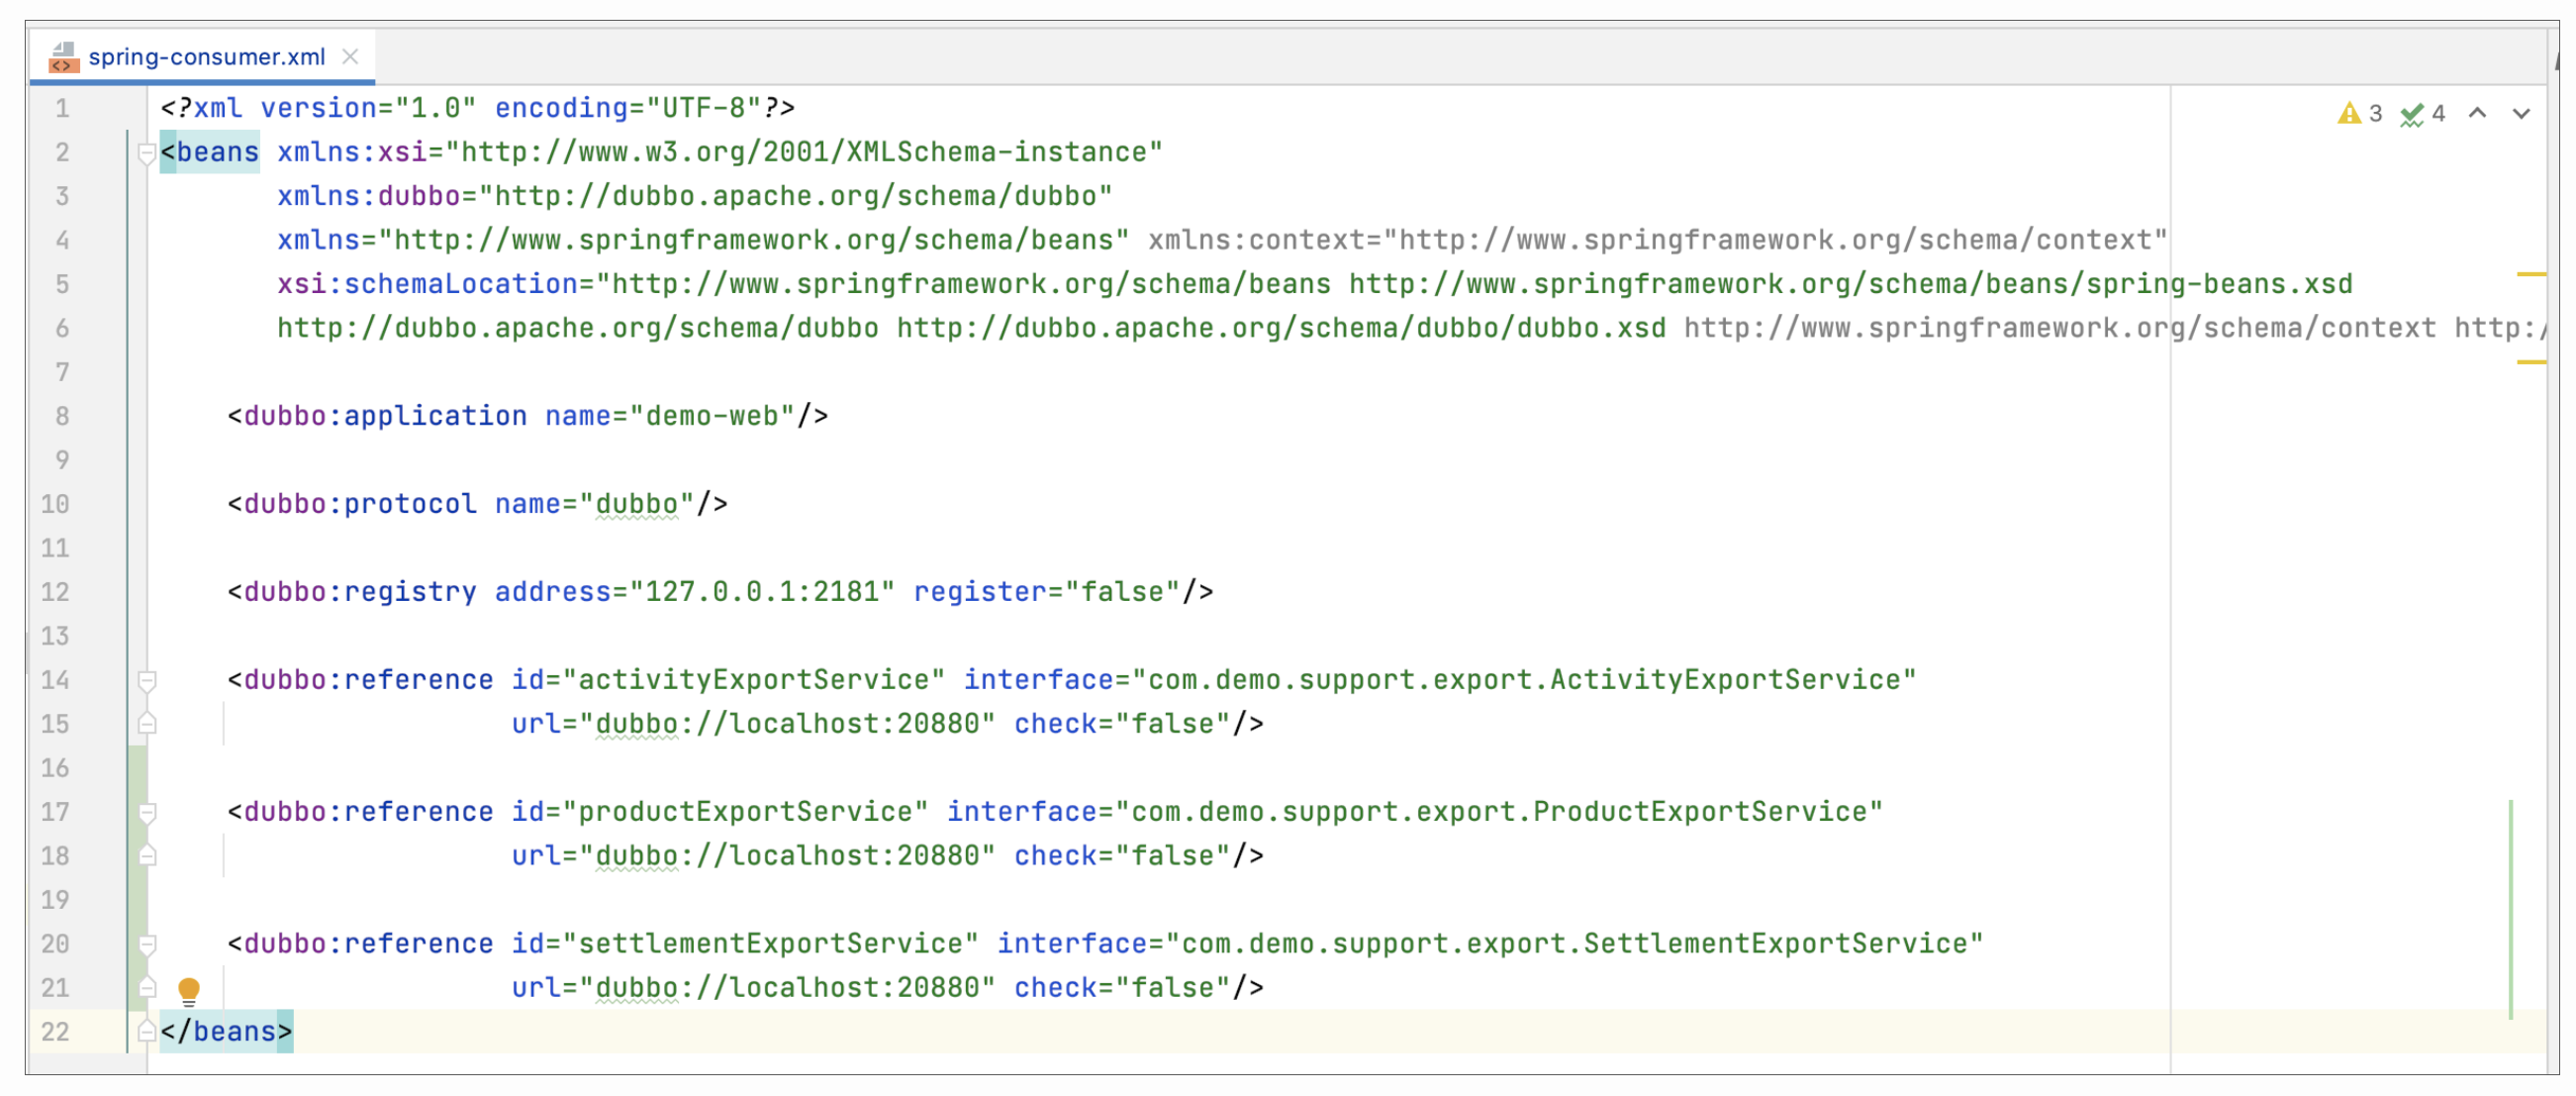The image size is (2576, 1096).
Task: Select the spring-consumer.xml editor tab
Action: [206, 57]
